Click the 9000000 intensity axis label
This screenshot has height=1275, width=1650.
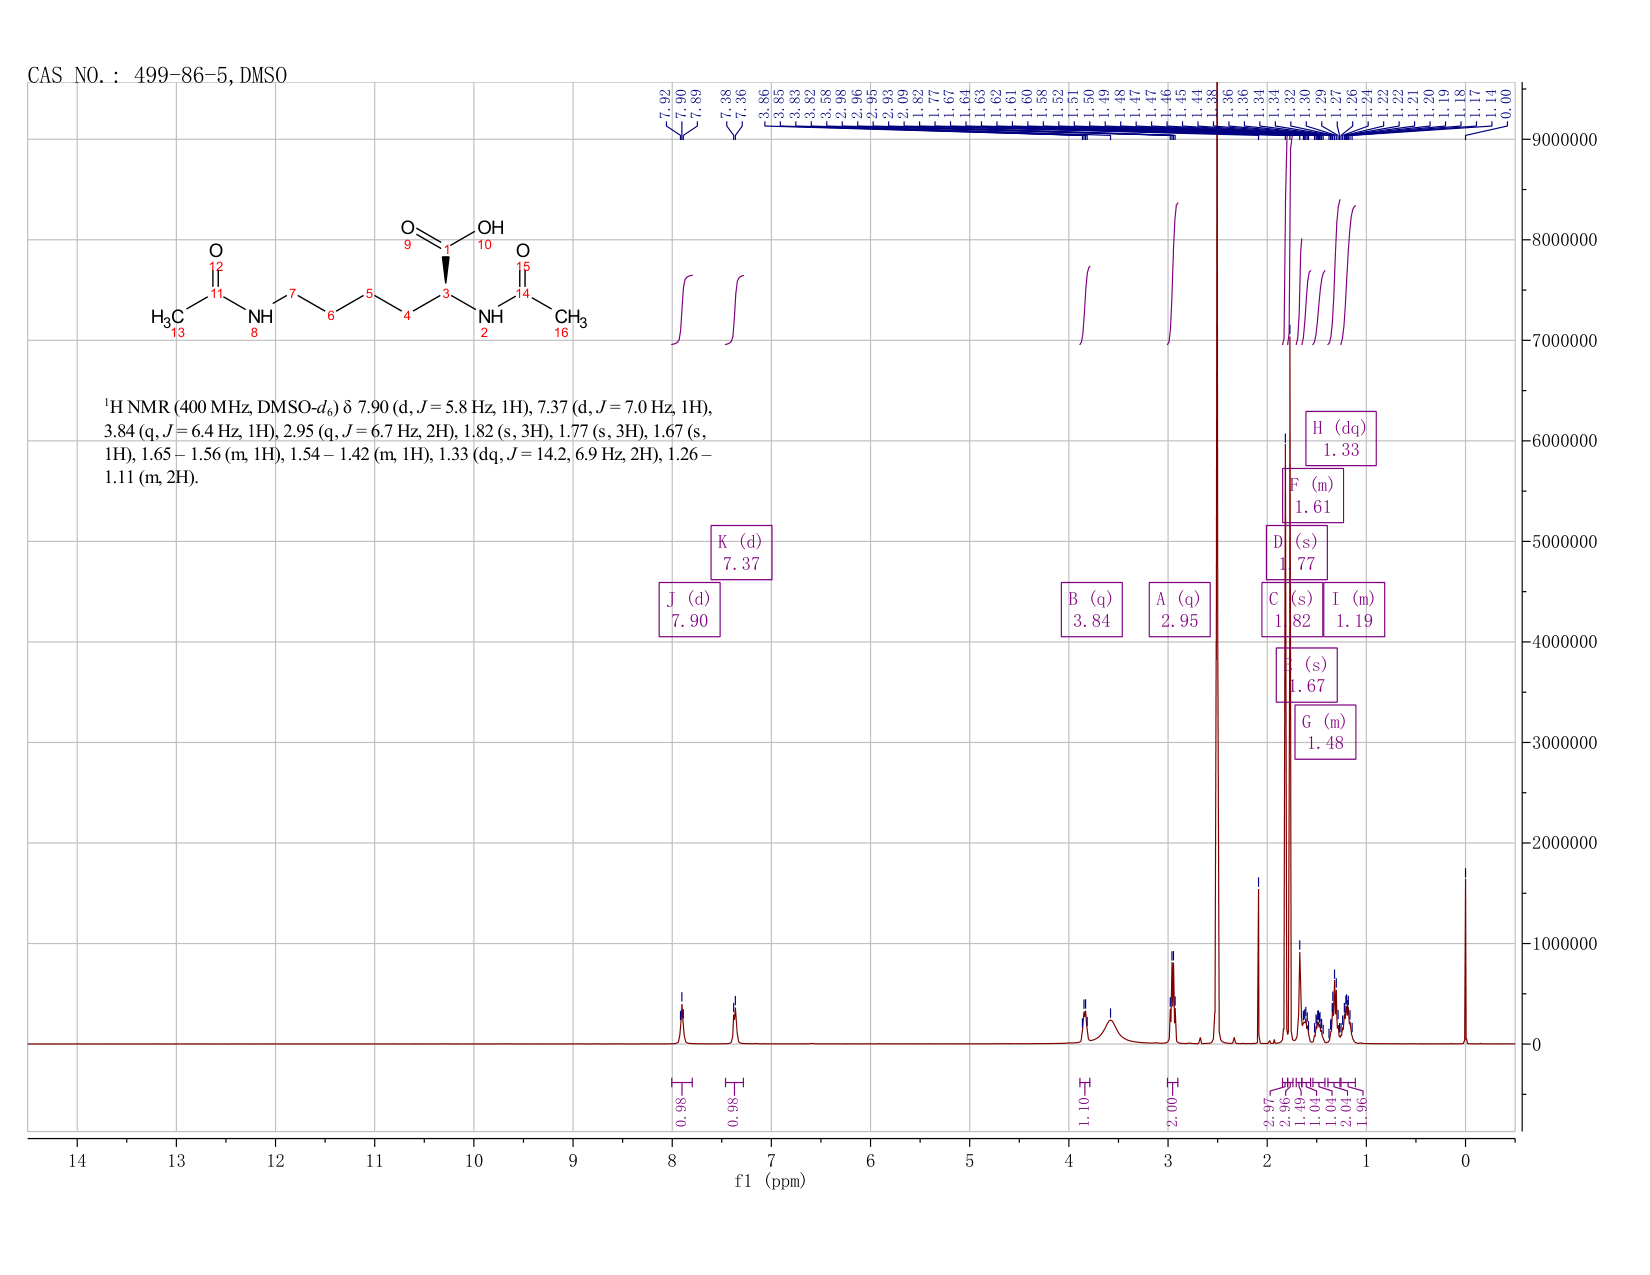point(1563,140)
